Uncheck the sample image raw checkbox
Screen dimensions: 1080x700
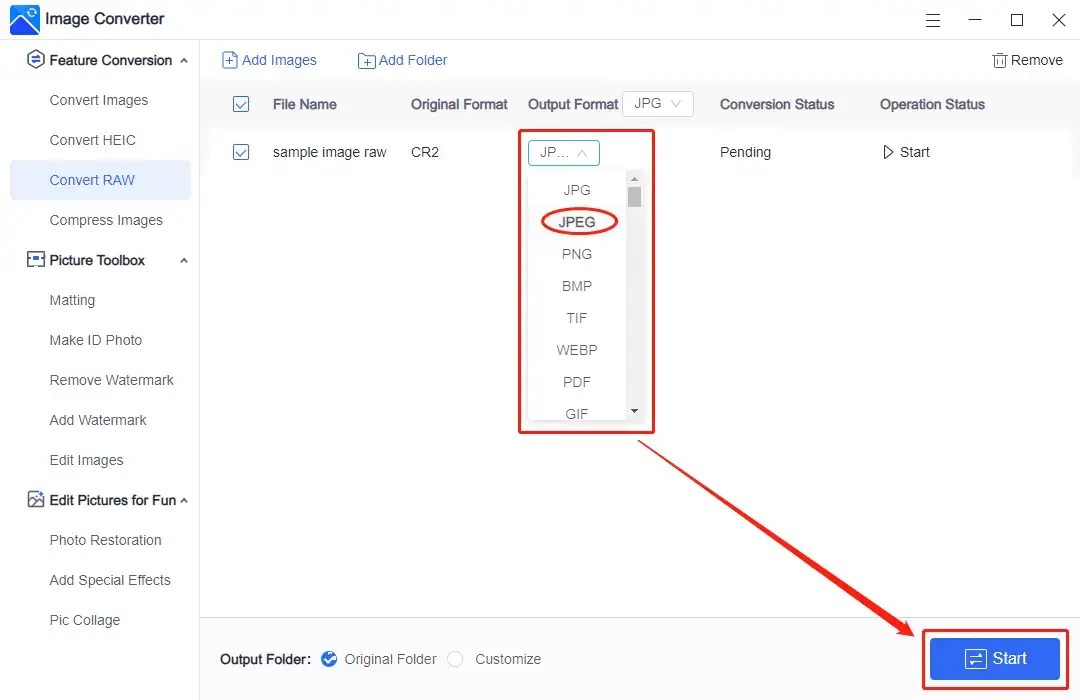click(x=243, y=152)
